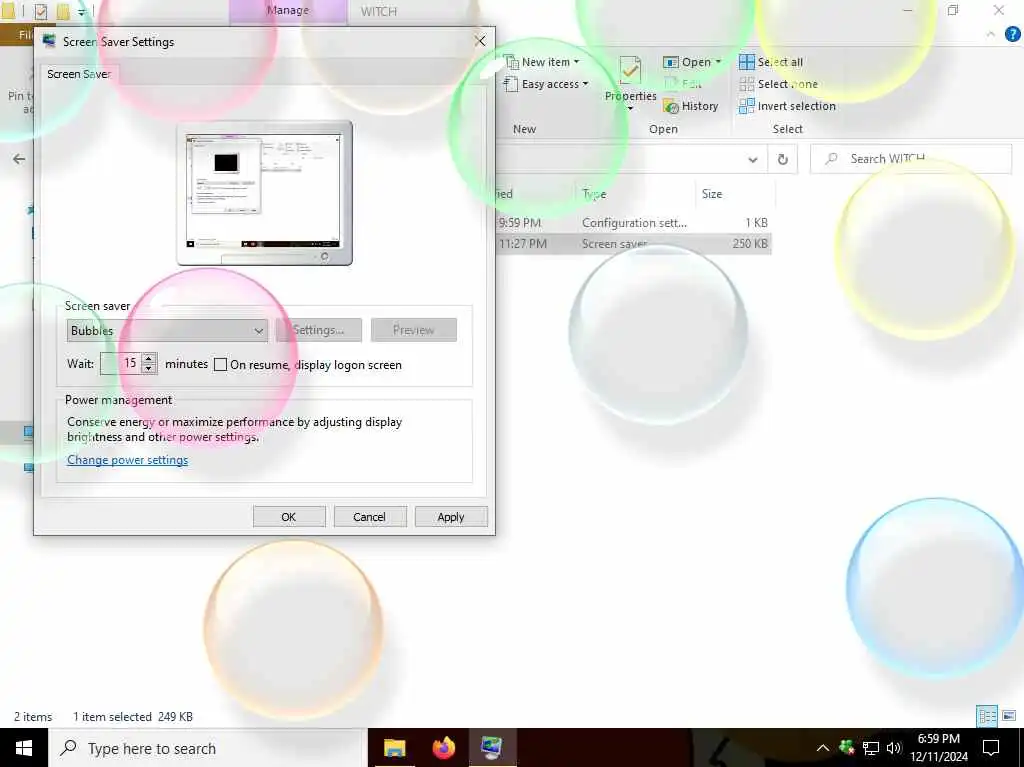Screen dimensions: 1024x767
Task: Switch to Details view in status bar
Action: point(987,717)
